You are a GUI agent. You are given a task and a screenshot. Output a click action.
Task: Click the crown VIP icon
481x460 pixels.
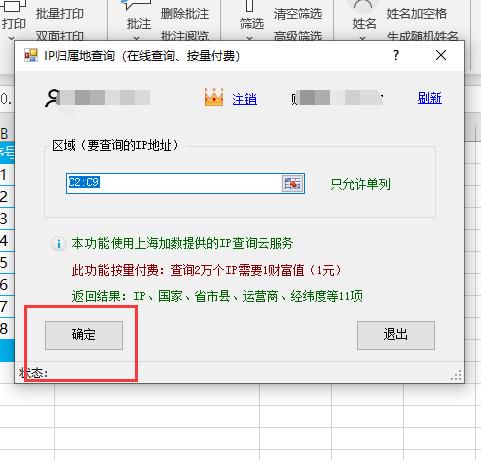tap(214, 97)
